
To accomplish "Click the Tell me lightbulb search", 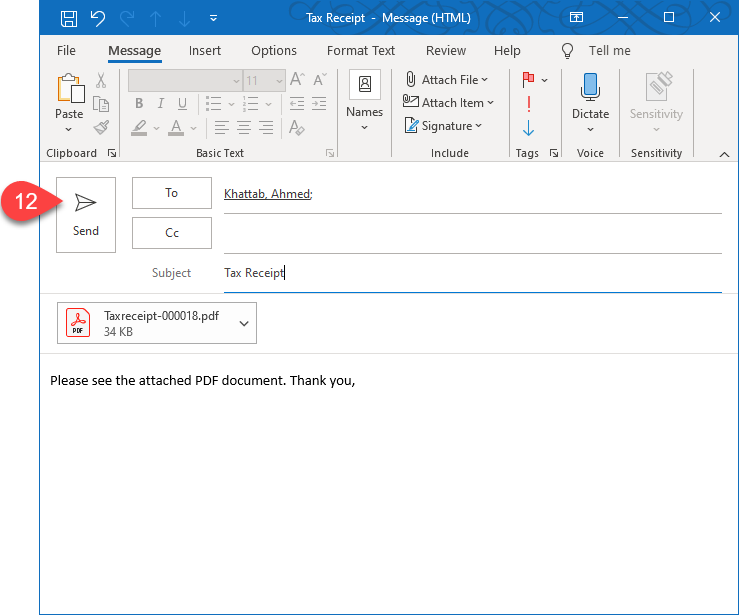I will pos(596,50).
